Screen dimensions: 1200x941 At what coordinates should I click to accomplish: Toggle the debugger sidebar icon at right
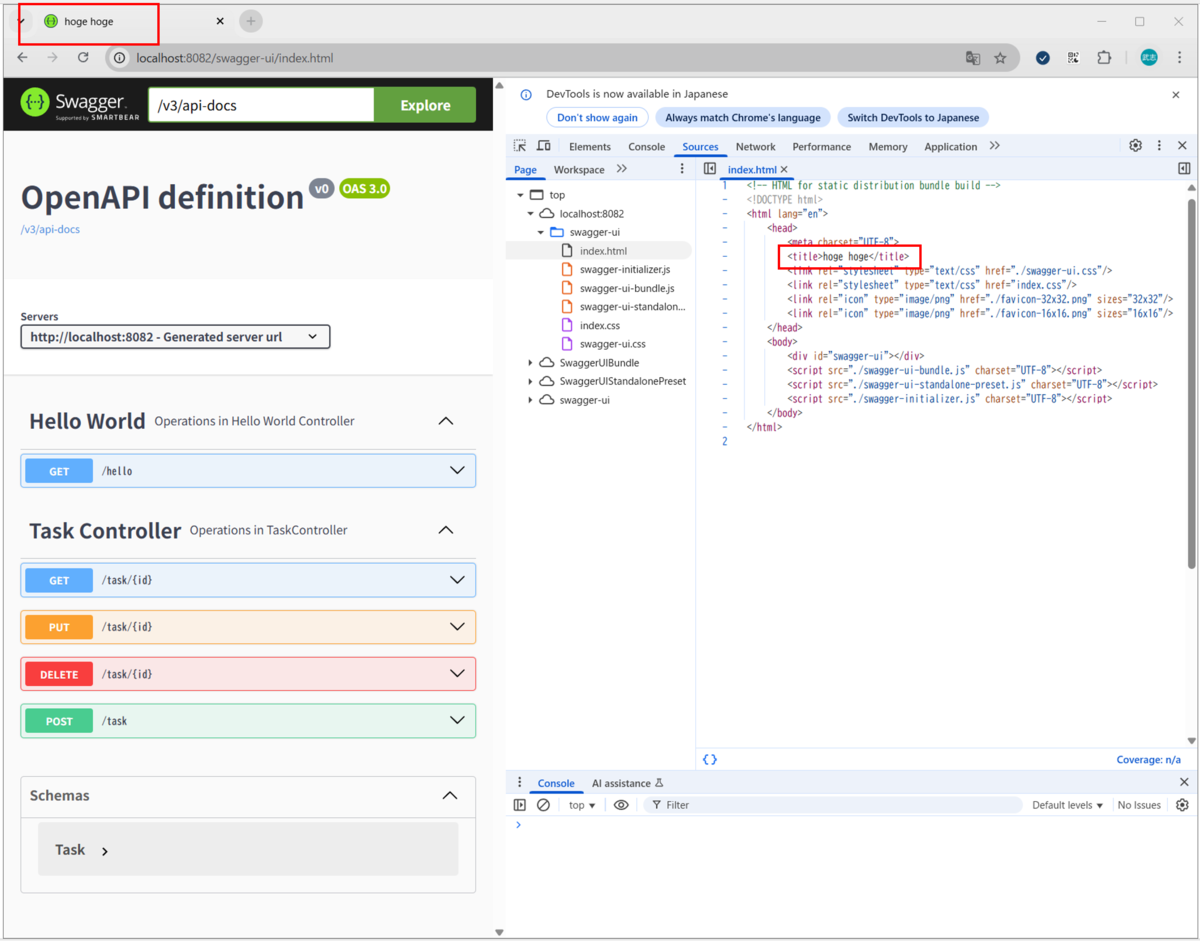click(x=1184, y=169)
